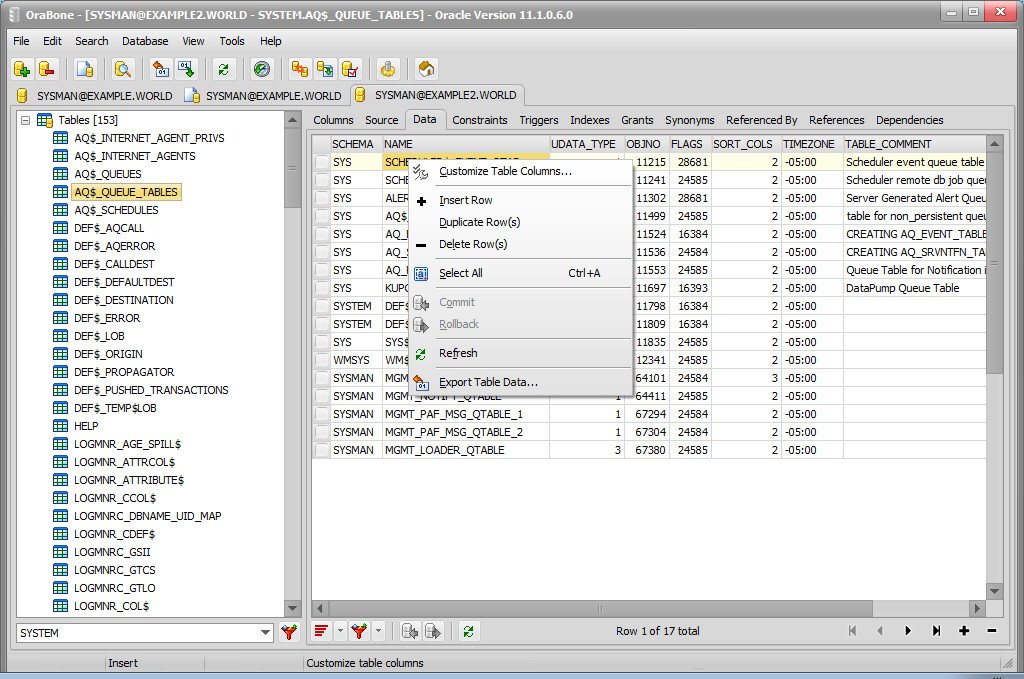The image size is (1024, 679).
Task: Open a new SQL document icon
Action: point(85,69)
